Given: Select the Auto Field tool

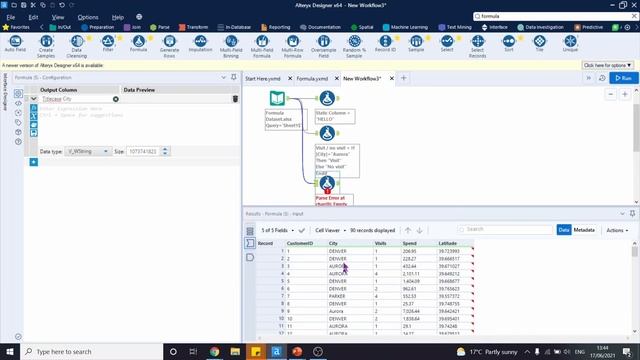Looking at the screenshot, I should 15,44.
